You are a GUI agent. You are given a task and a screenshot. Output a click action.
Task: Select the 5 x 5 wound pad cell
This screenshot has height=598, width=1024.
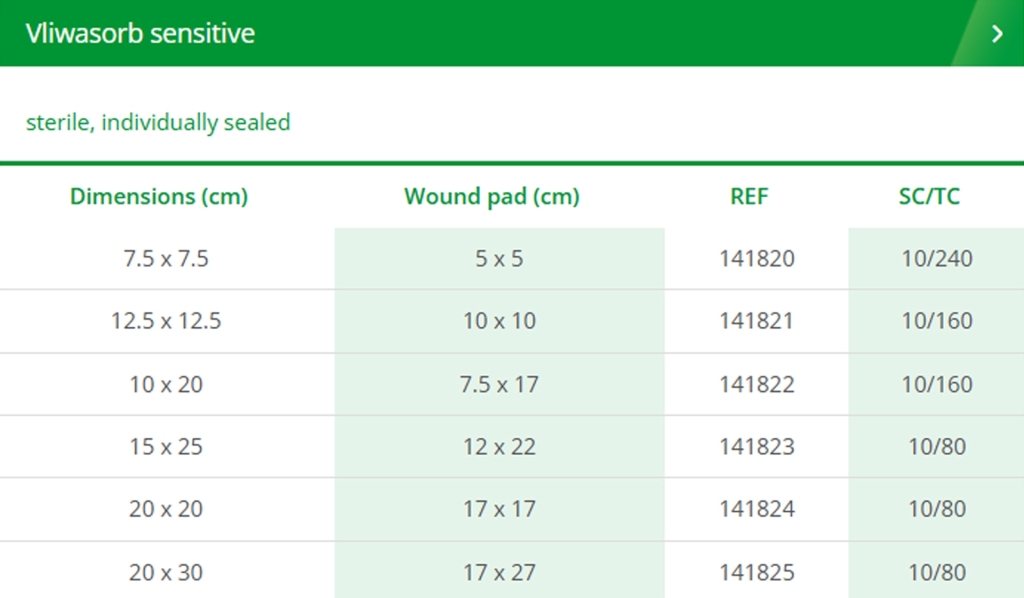499,259
